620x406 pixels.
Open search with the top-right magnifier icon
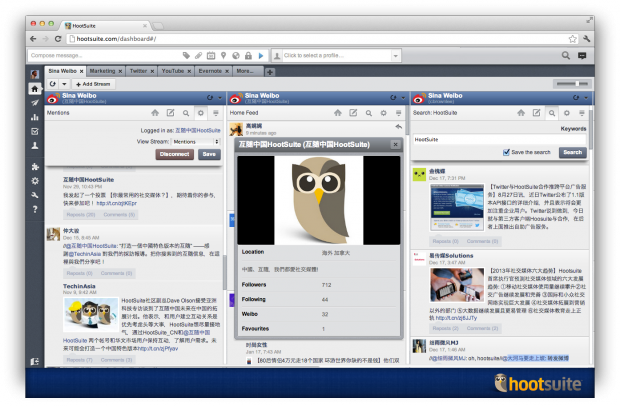pos(566,55)
